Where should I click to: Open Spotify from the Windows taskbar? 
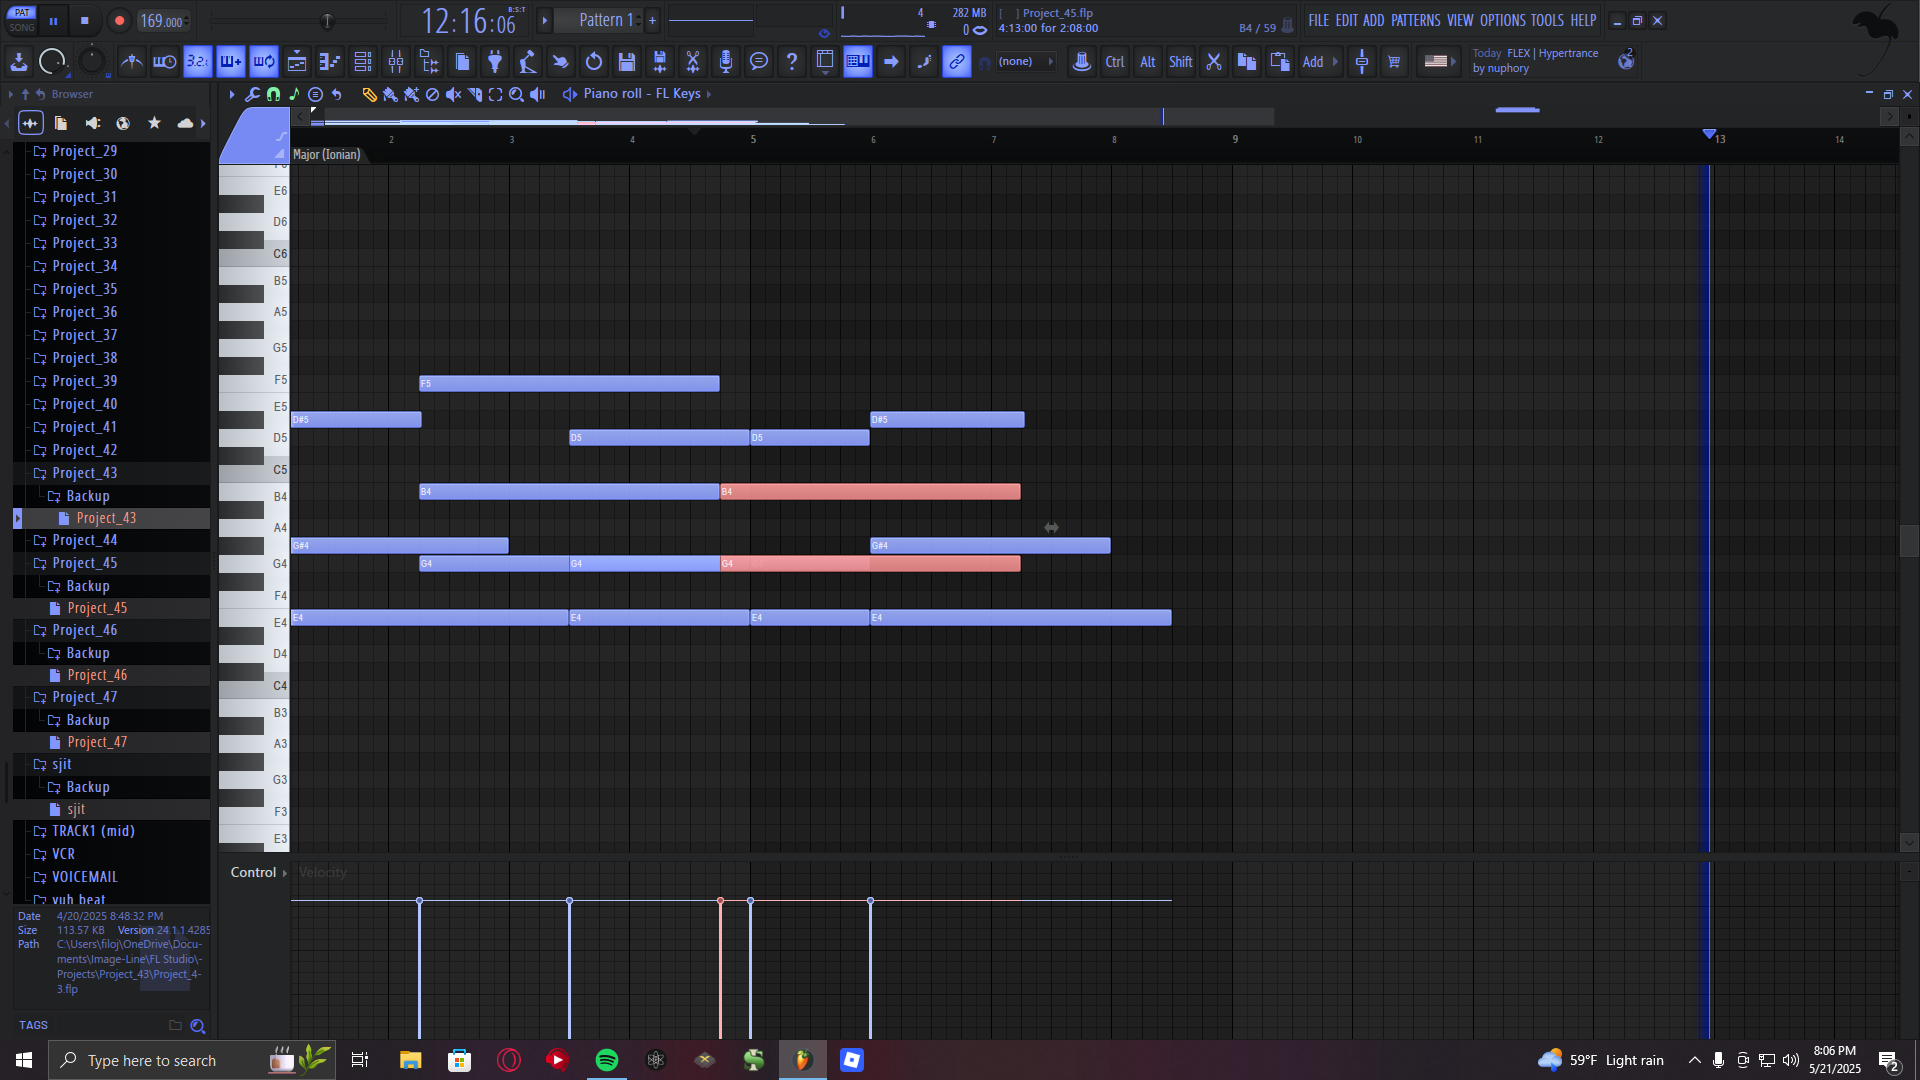(607, 1060)
